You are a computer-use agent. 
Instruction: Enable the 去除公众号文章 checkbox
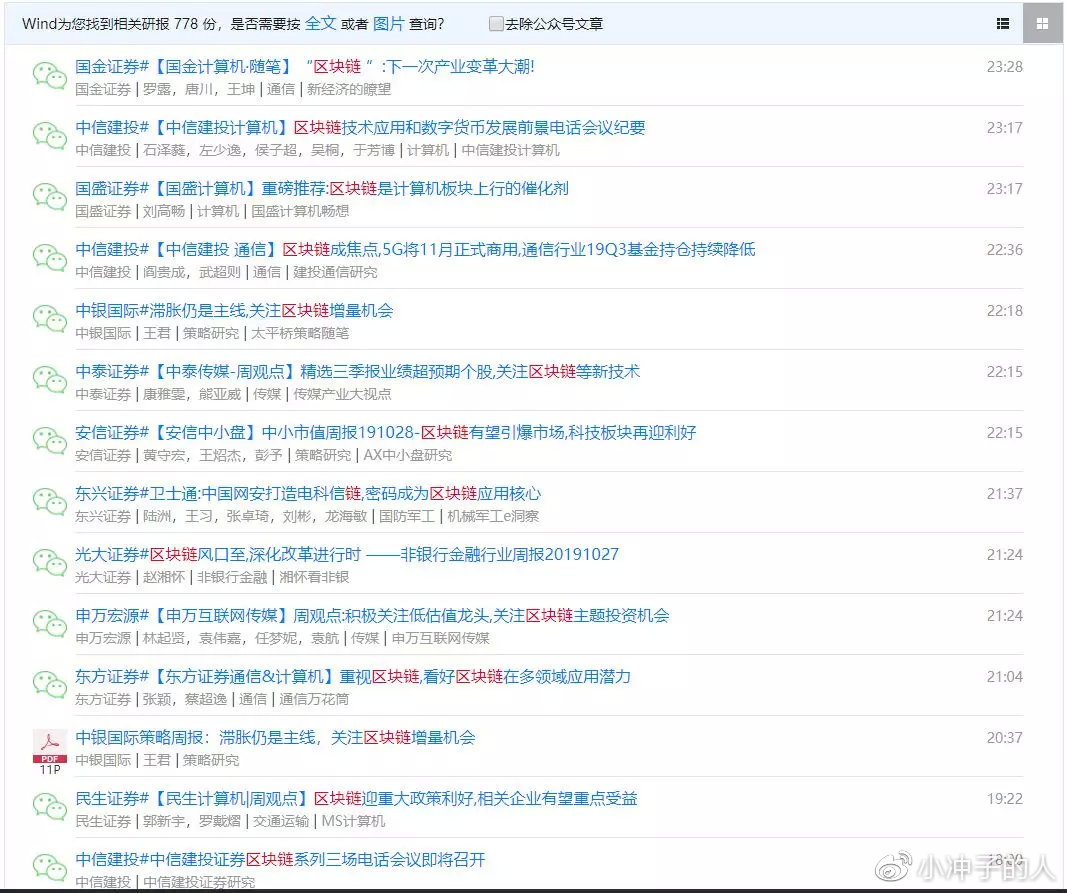click(496, 24)
